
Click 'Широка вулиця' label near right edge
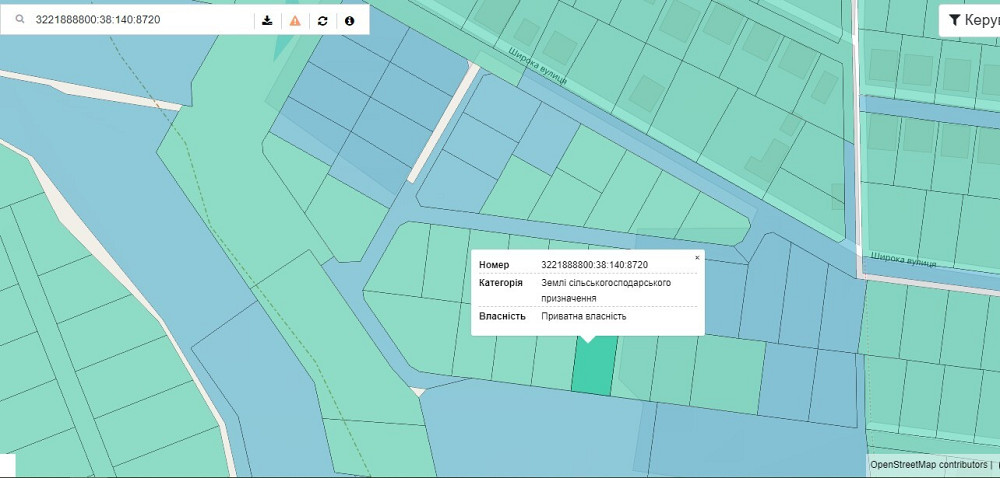point(903,259)
